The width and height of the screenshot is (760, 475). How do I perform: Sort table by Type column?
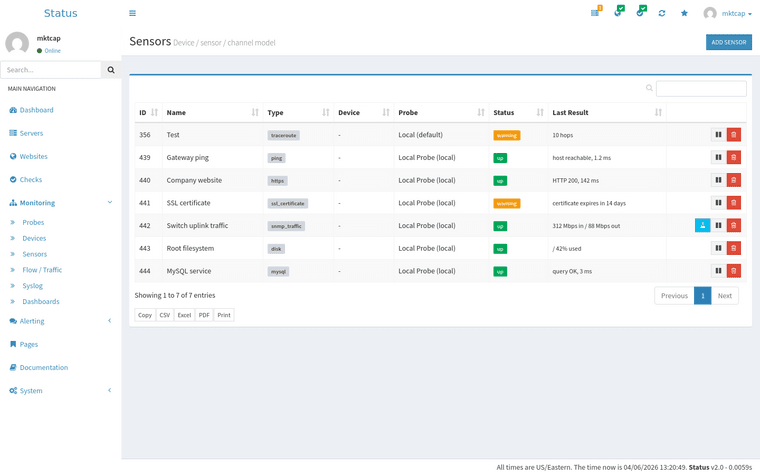[x=298, y=112]
